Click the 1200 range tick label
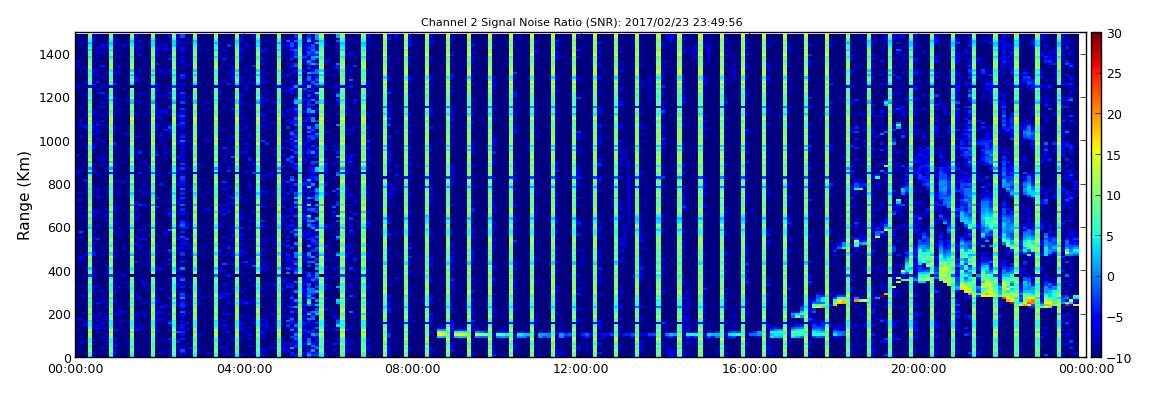 (56, 98)
